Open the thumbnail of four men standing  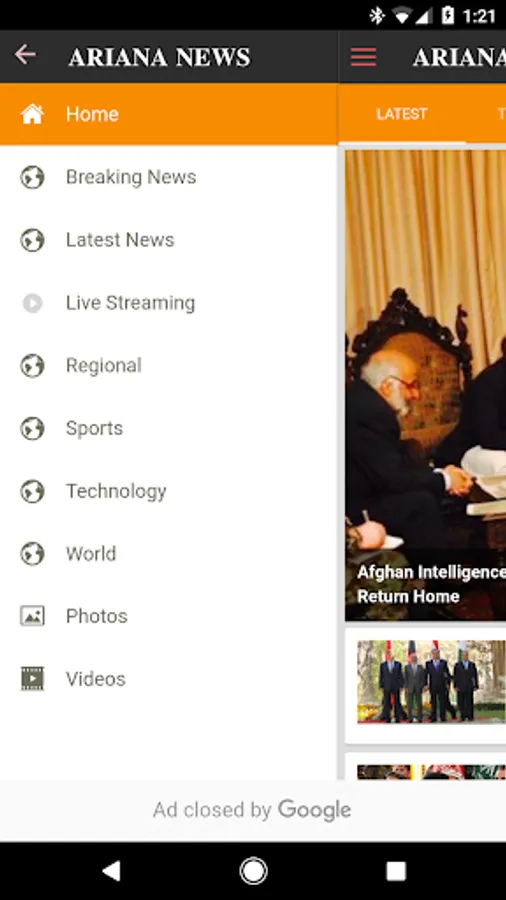point(431,681)
